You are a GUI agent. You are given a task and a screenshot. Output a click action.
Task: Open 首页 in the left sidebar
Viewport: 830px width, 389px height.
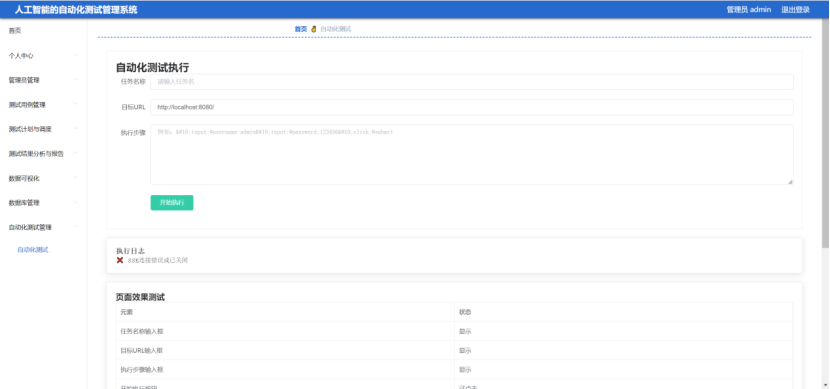(x=15, y=31)
